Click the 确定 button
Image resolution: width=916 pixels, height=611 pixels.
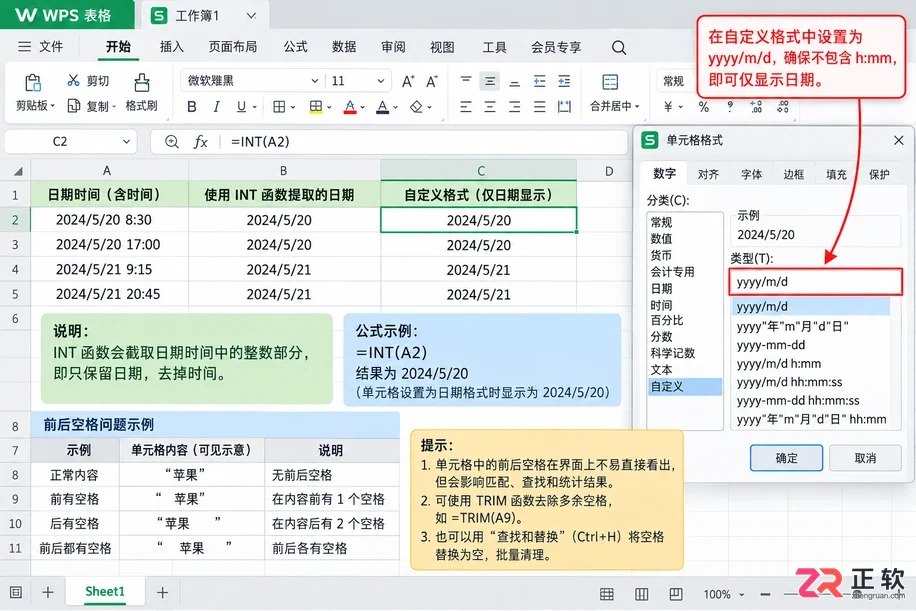(x=786, y=458)
